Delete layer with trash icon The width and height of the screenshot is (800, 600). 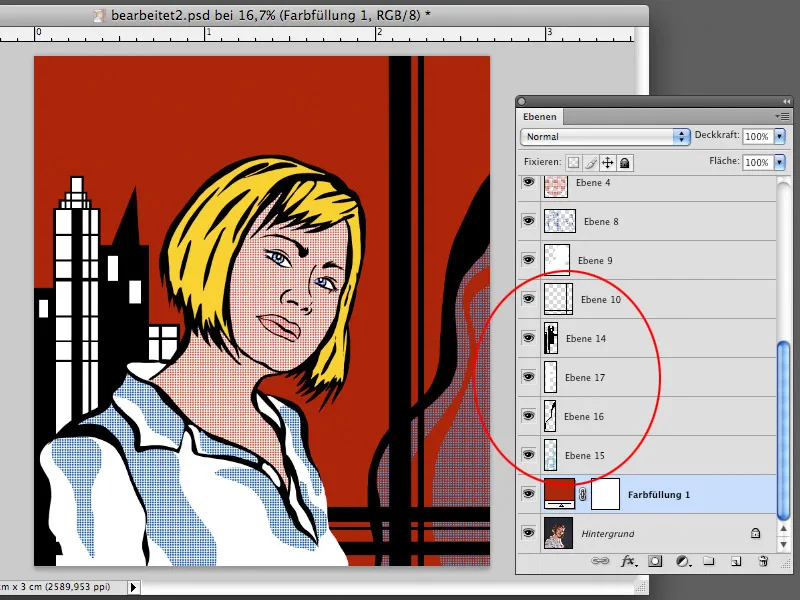pos(763,561)
